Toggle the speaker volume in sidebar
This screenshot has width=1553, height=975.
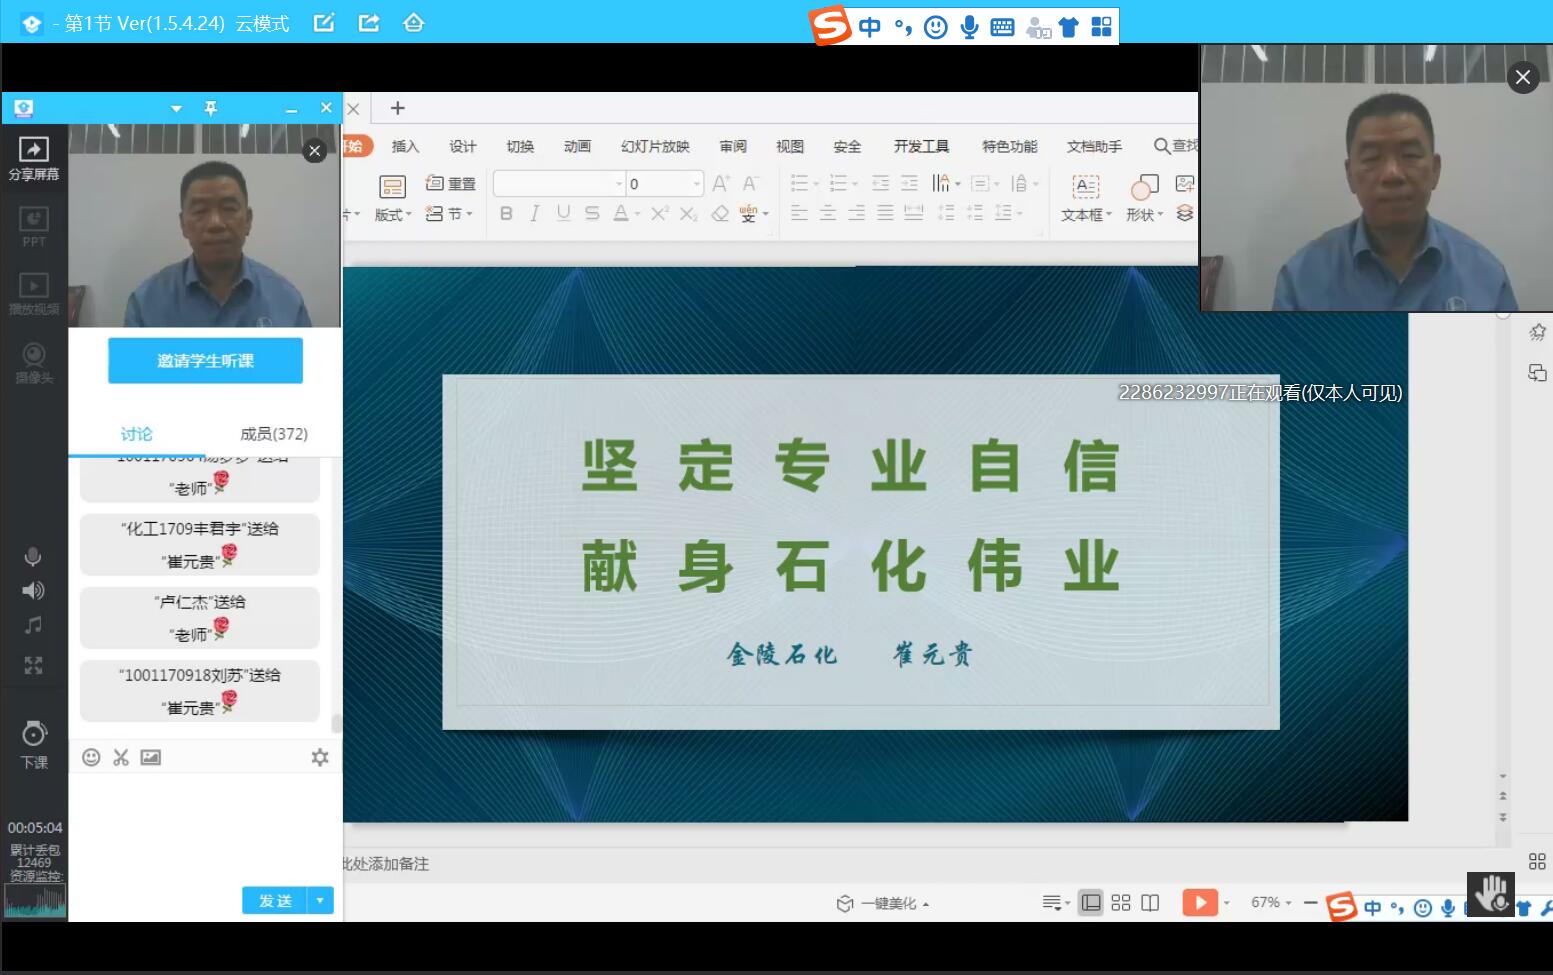click(x=33, y=591)
